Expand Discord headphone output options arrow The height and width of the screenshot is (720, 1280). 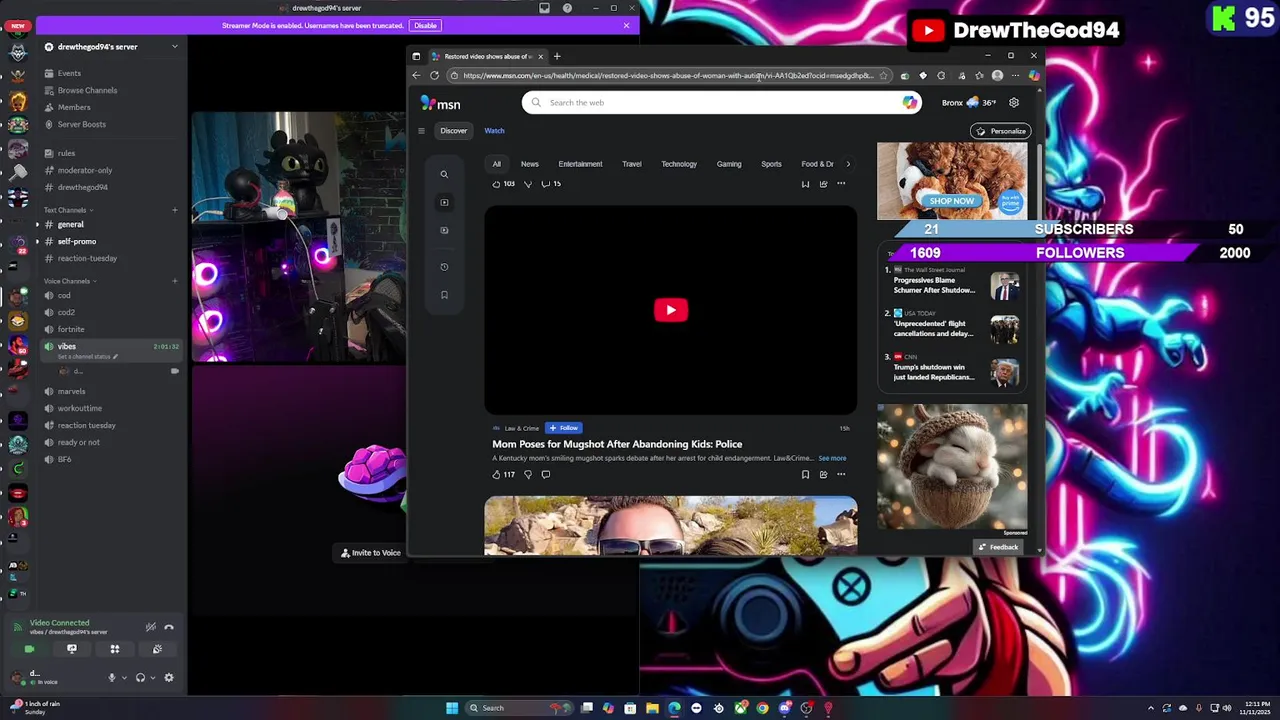pos(152,677)
